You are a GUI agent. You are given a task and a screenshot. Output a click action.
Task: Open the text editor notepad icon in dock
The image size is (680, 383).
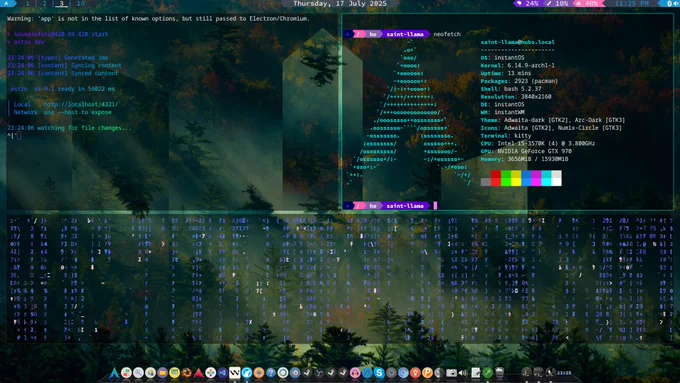tap(476, 373)
